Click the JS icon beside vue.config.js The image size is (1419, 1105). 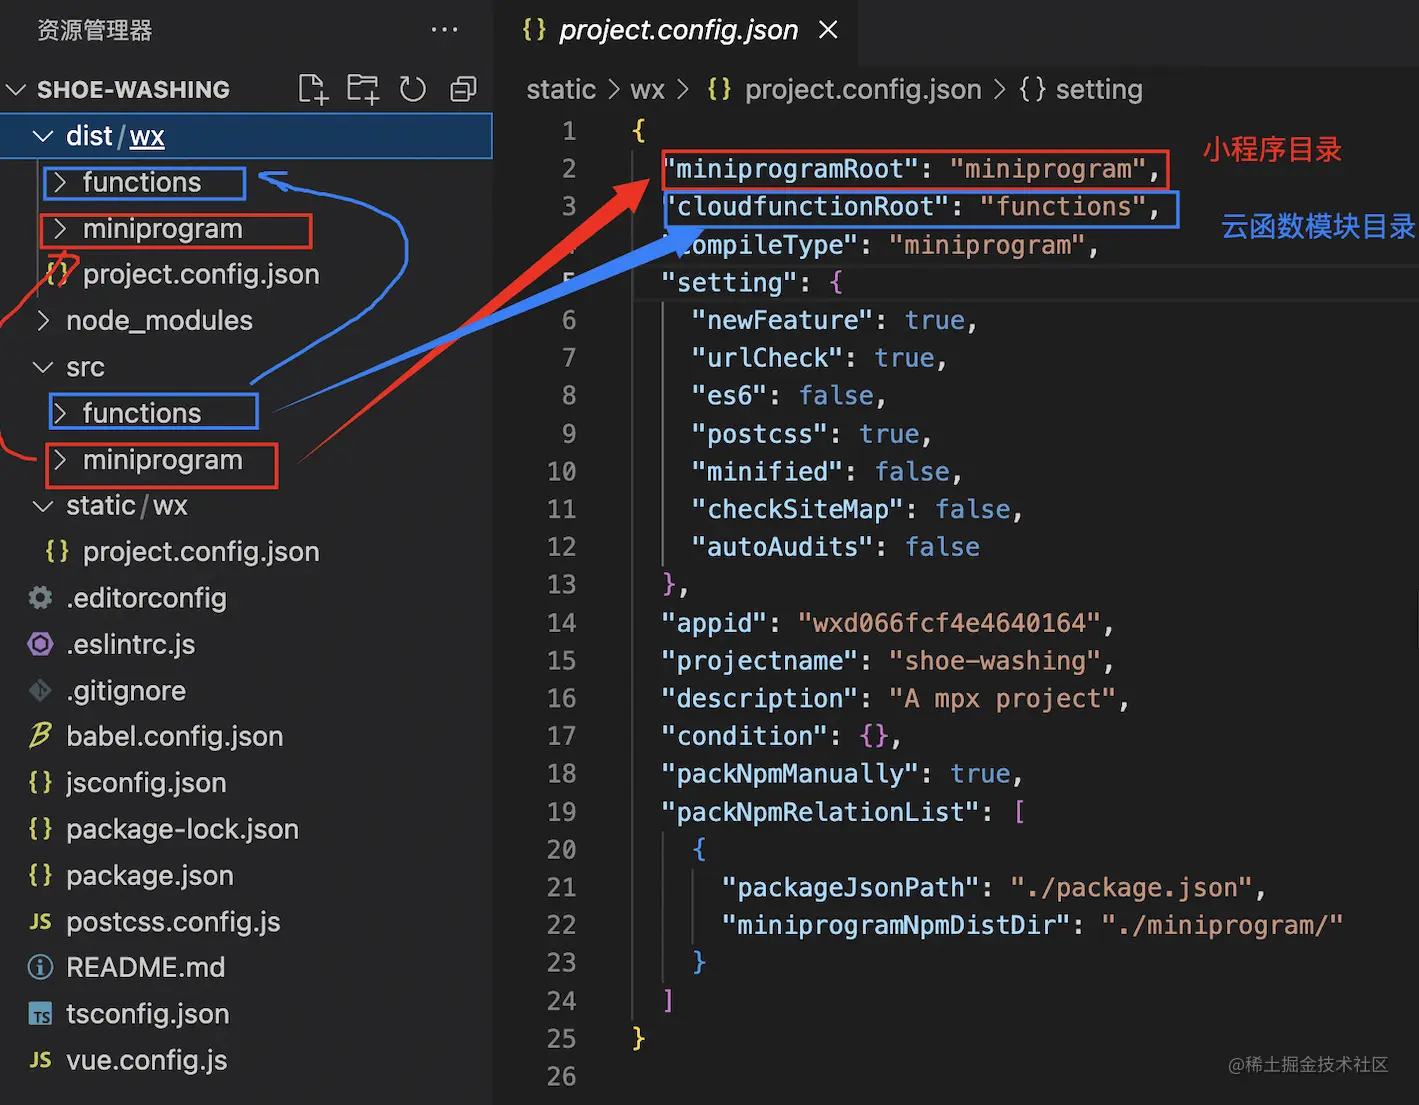coord(40,1060)
